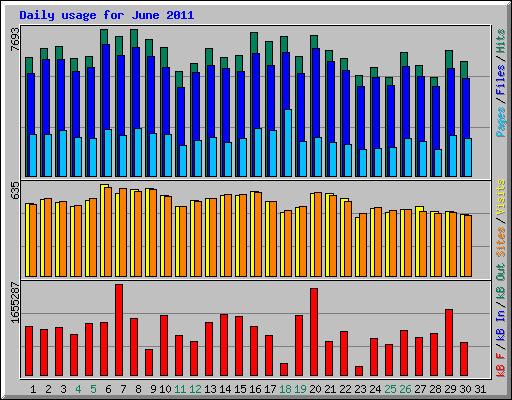The height and width of the screenshot is (400, 512).
Task: Click day label 10 on the x-axis
Action: pos(165,389)
